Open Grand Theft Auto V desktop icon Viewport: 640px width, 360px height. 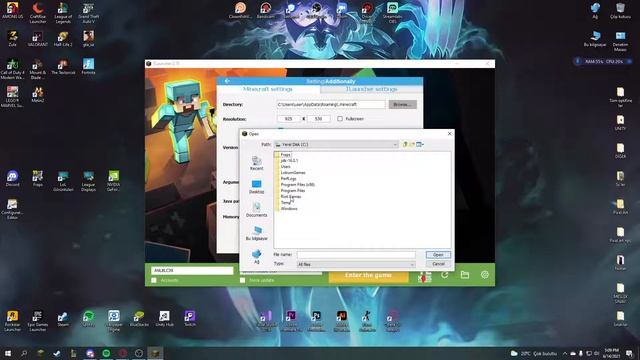tap(89, 12)
